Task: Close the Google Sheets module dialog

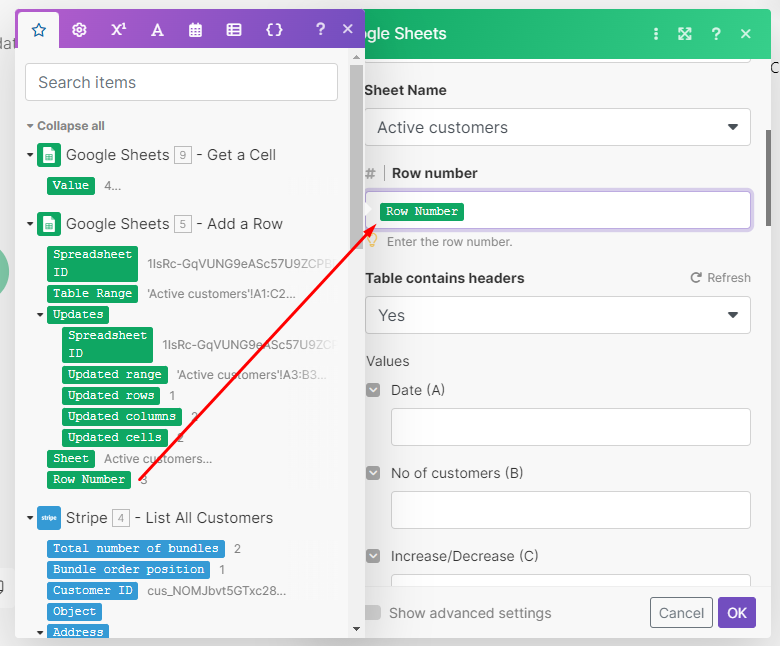Action: pos(745,34)
